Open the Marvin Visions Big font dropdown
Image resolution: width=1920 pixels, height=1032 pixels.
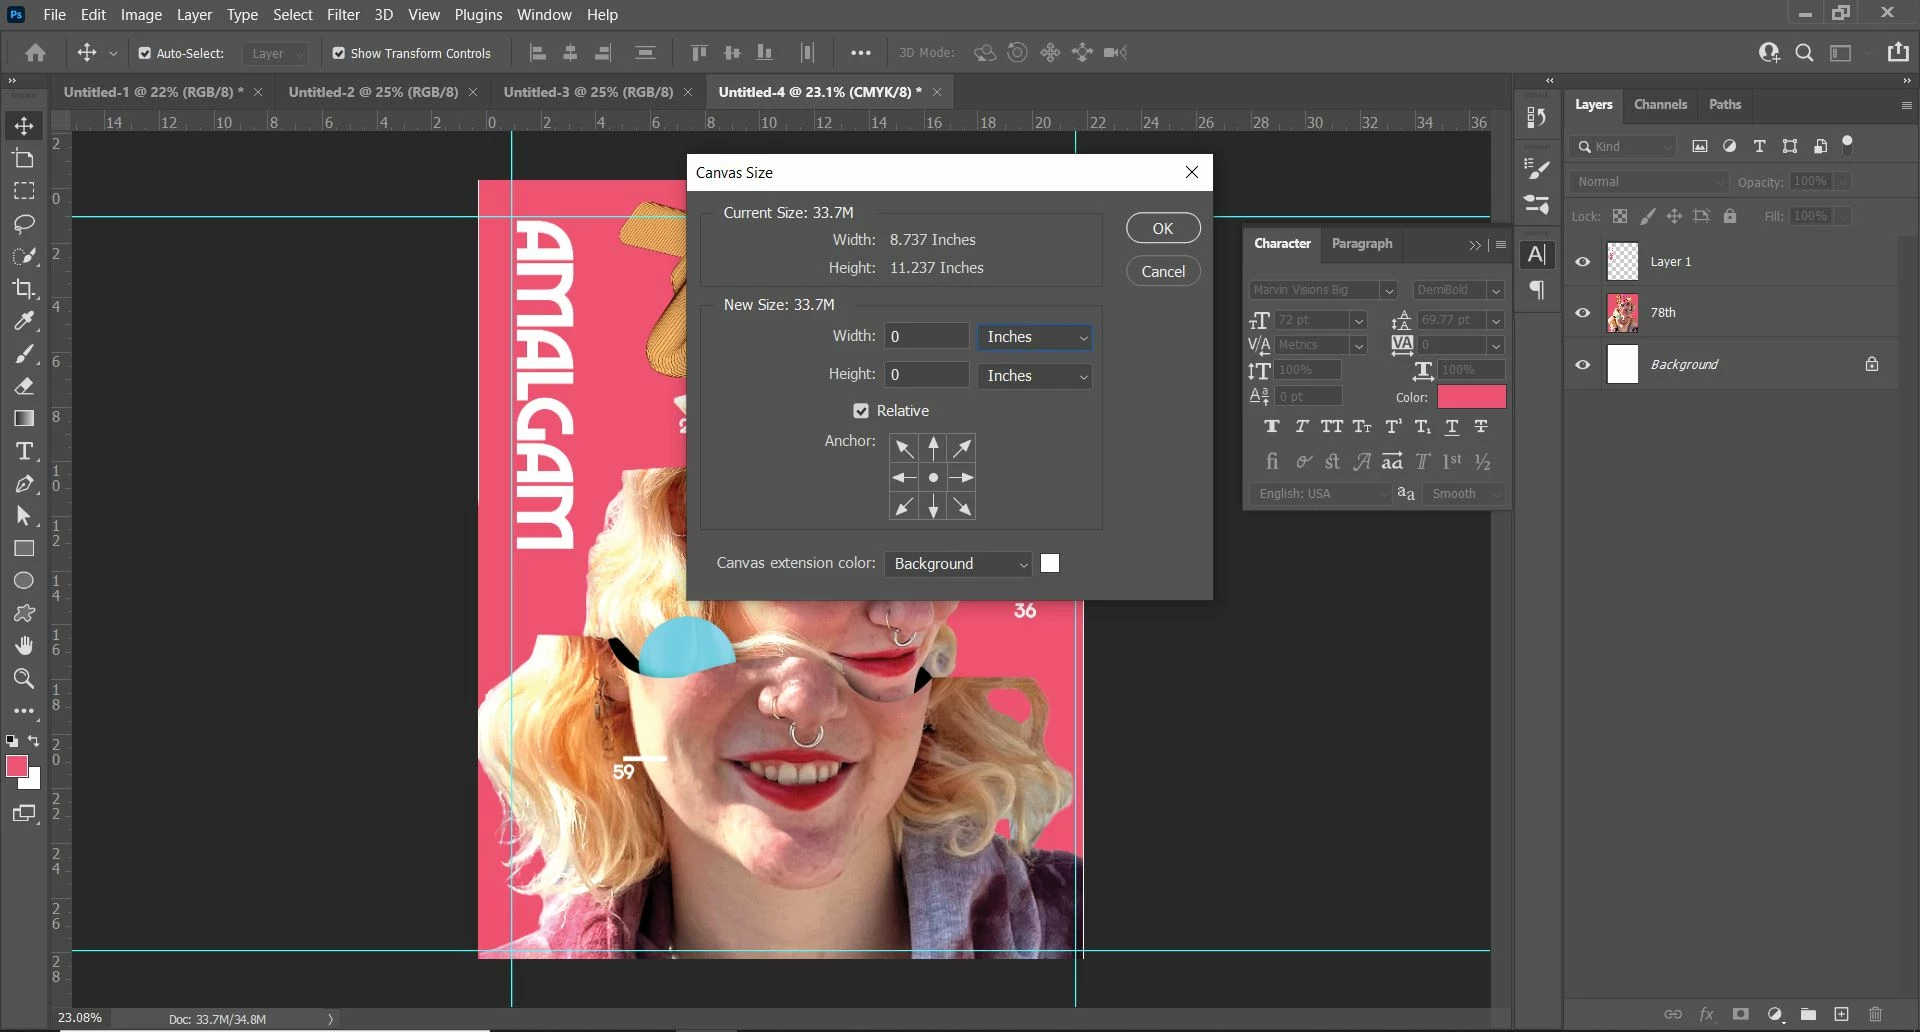1387,290
